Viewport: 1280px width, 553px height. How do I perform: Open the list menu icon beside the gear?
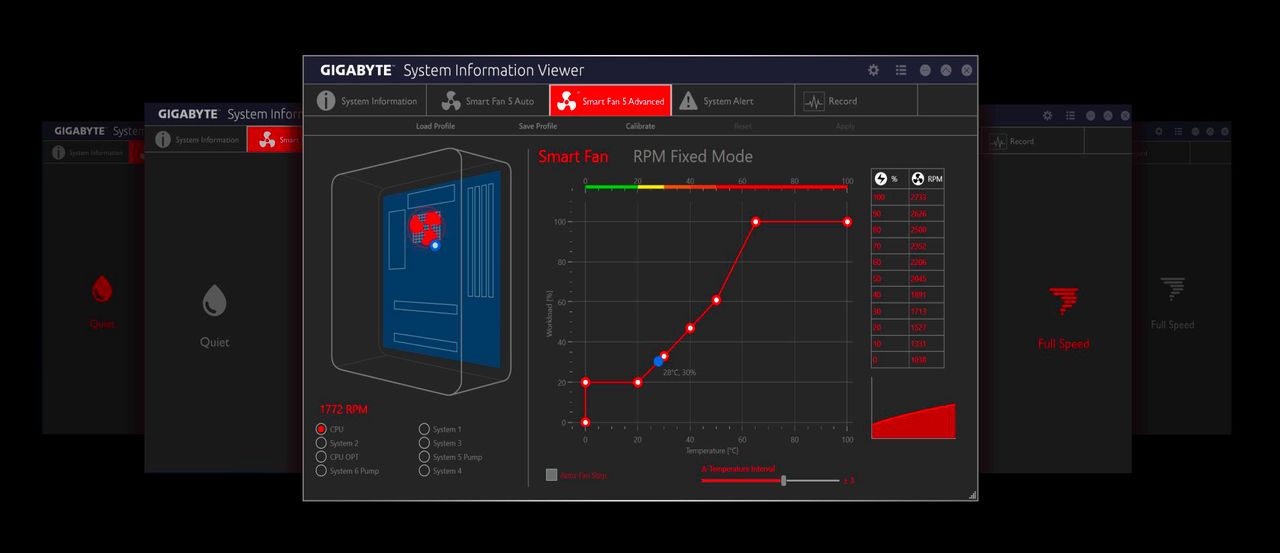tap(901, 70)
